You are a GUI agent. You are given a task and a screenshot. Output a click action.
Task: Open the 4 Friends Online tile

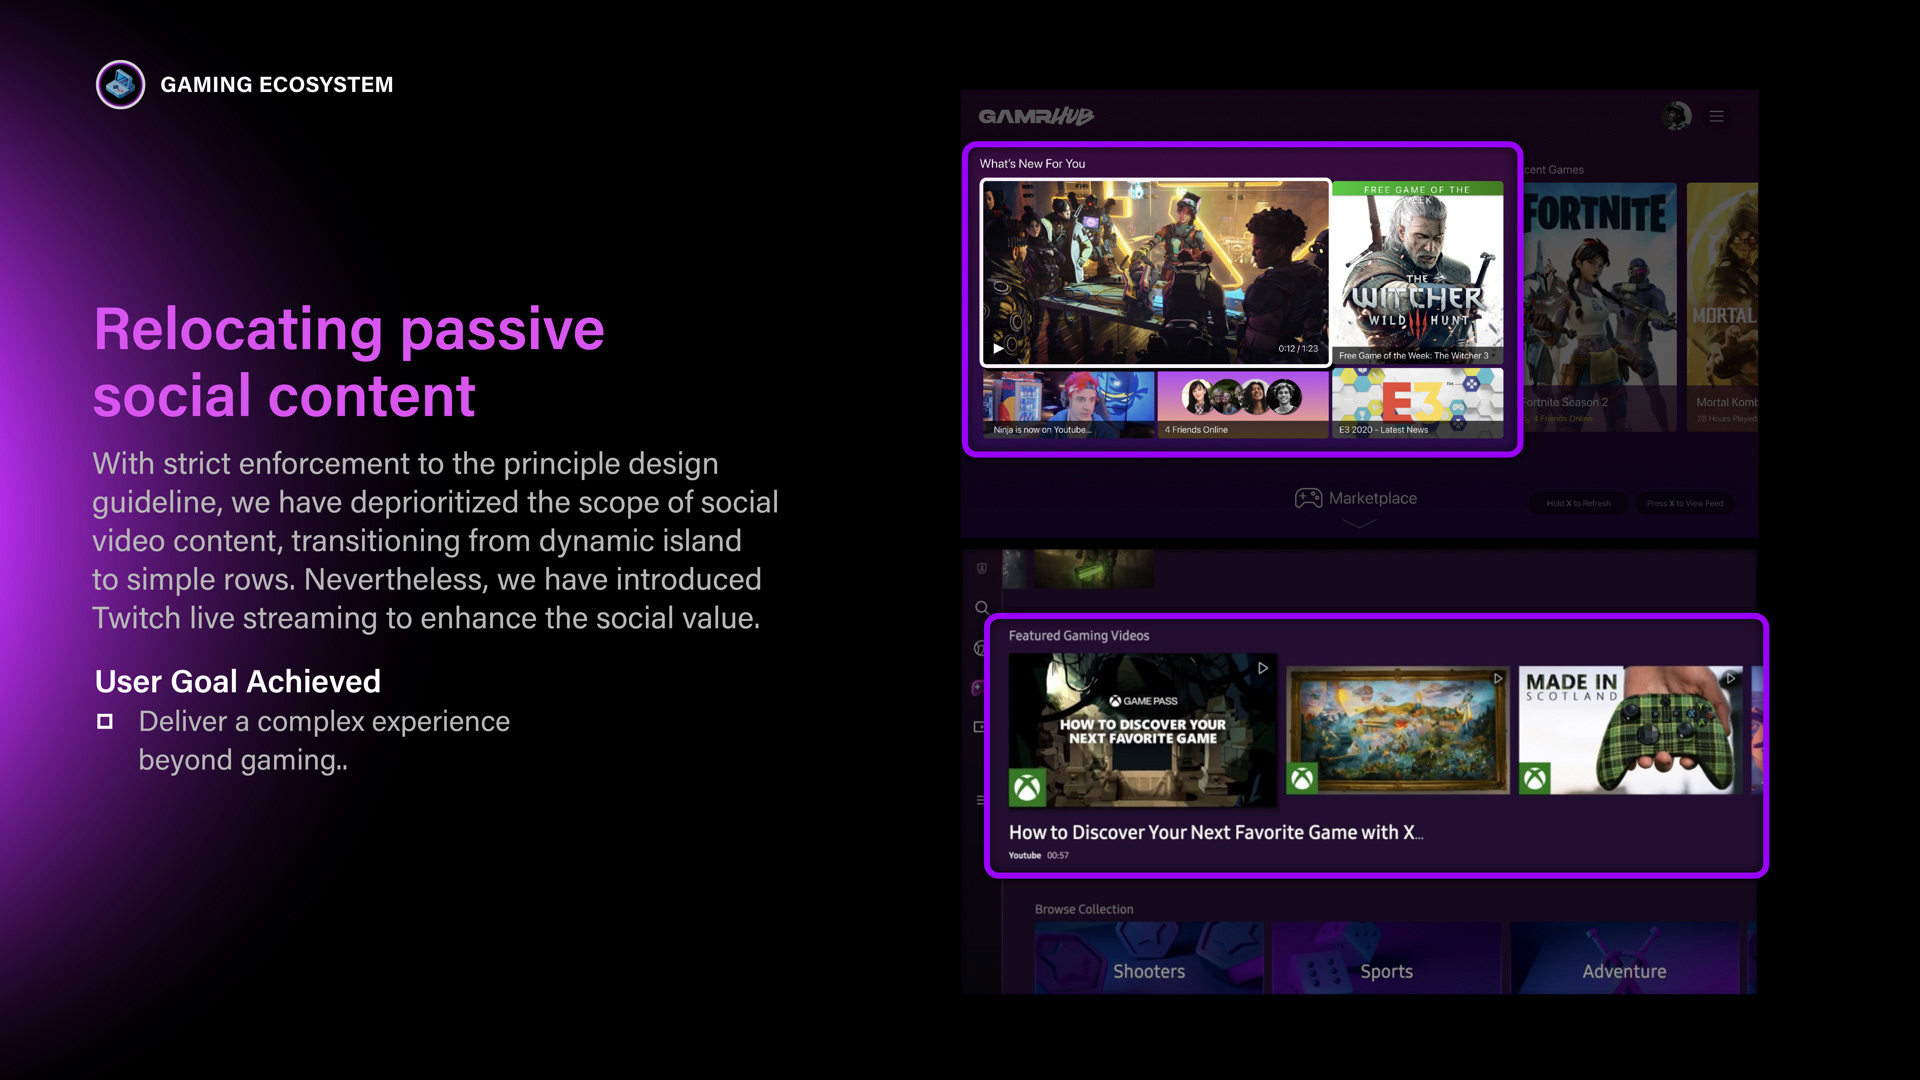1242,404
